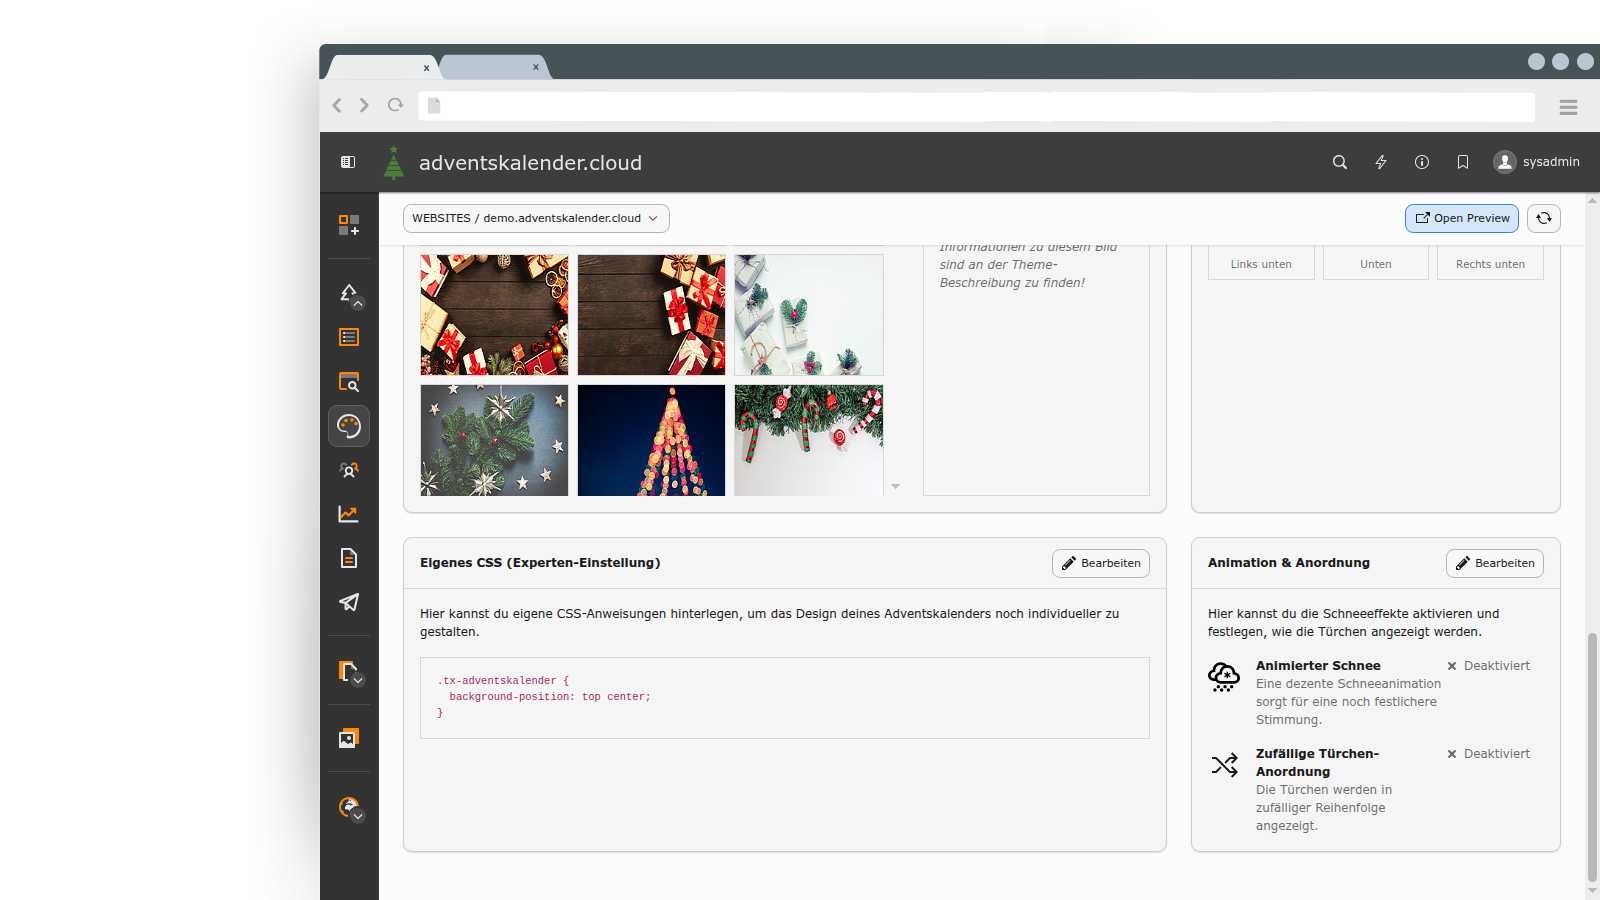Choose the gifts-on-wood frame background thumbnail
The width and height of the screenshot is (1600, 900).
pyautogui.click(x=494, y=315)
